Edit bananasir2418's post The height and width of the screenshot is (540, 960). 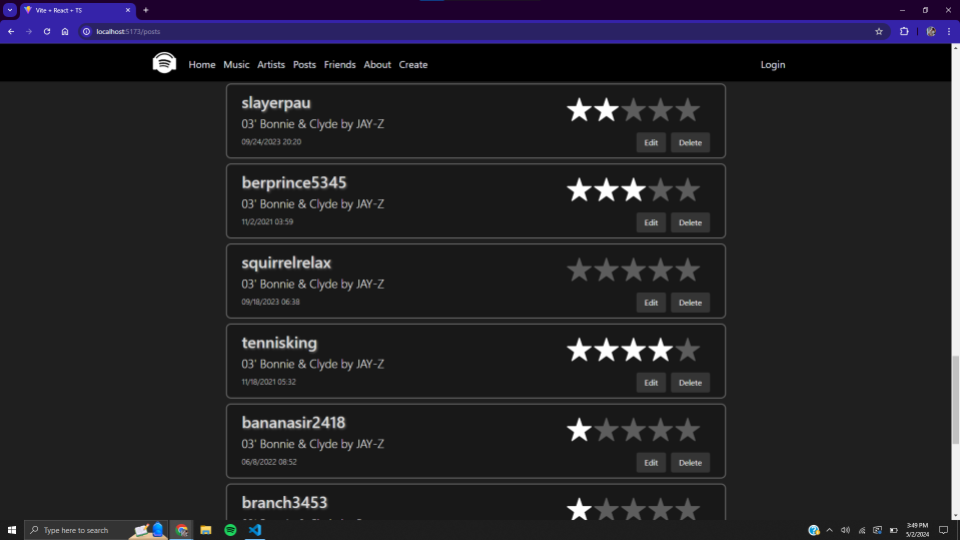[651, 463]
